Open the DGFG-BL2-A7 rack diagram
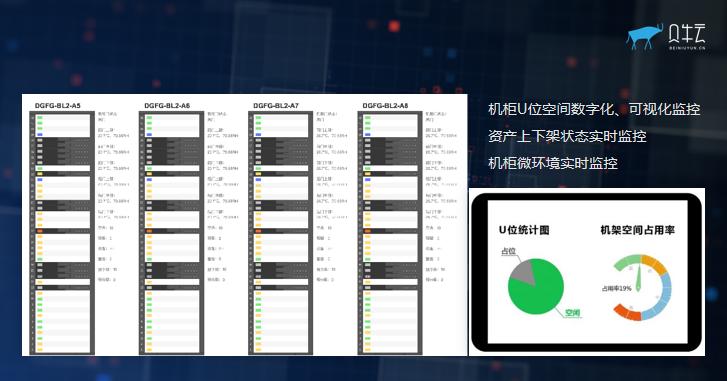 pyautogui.click(x=281, y=233)
